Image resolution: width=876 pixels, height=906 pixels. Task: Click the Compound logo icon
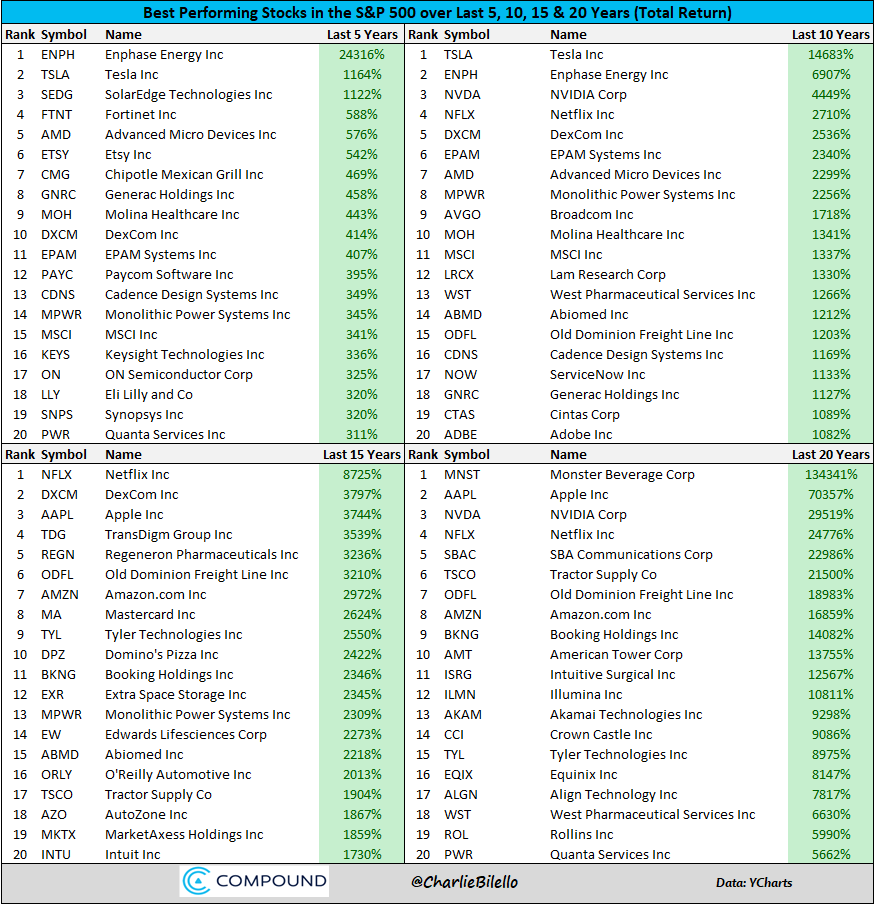tap(196, 881)
